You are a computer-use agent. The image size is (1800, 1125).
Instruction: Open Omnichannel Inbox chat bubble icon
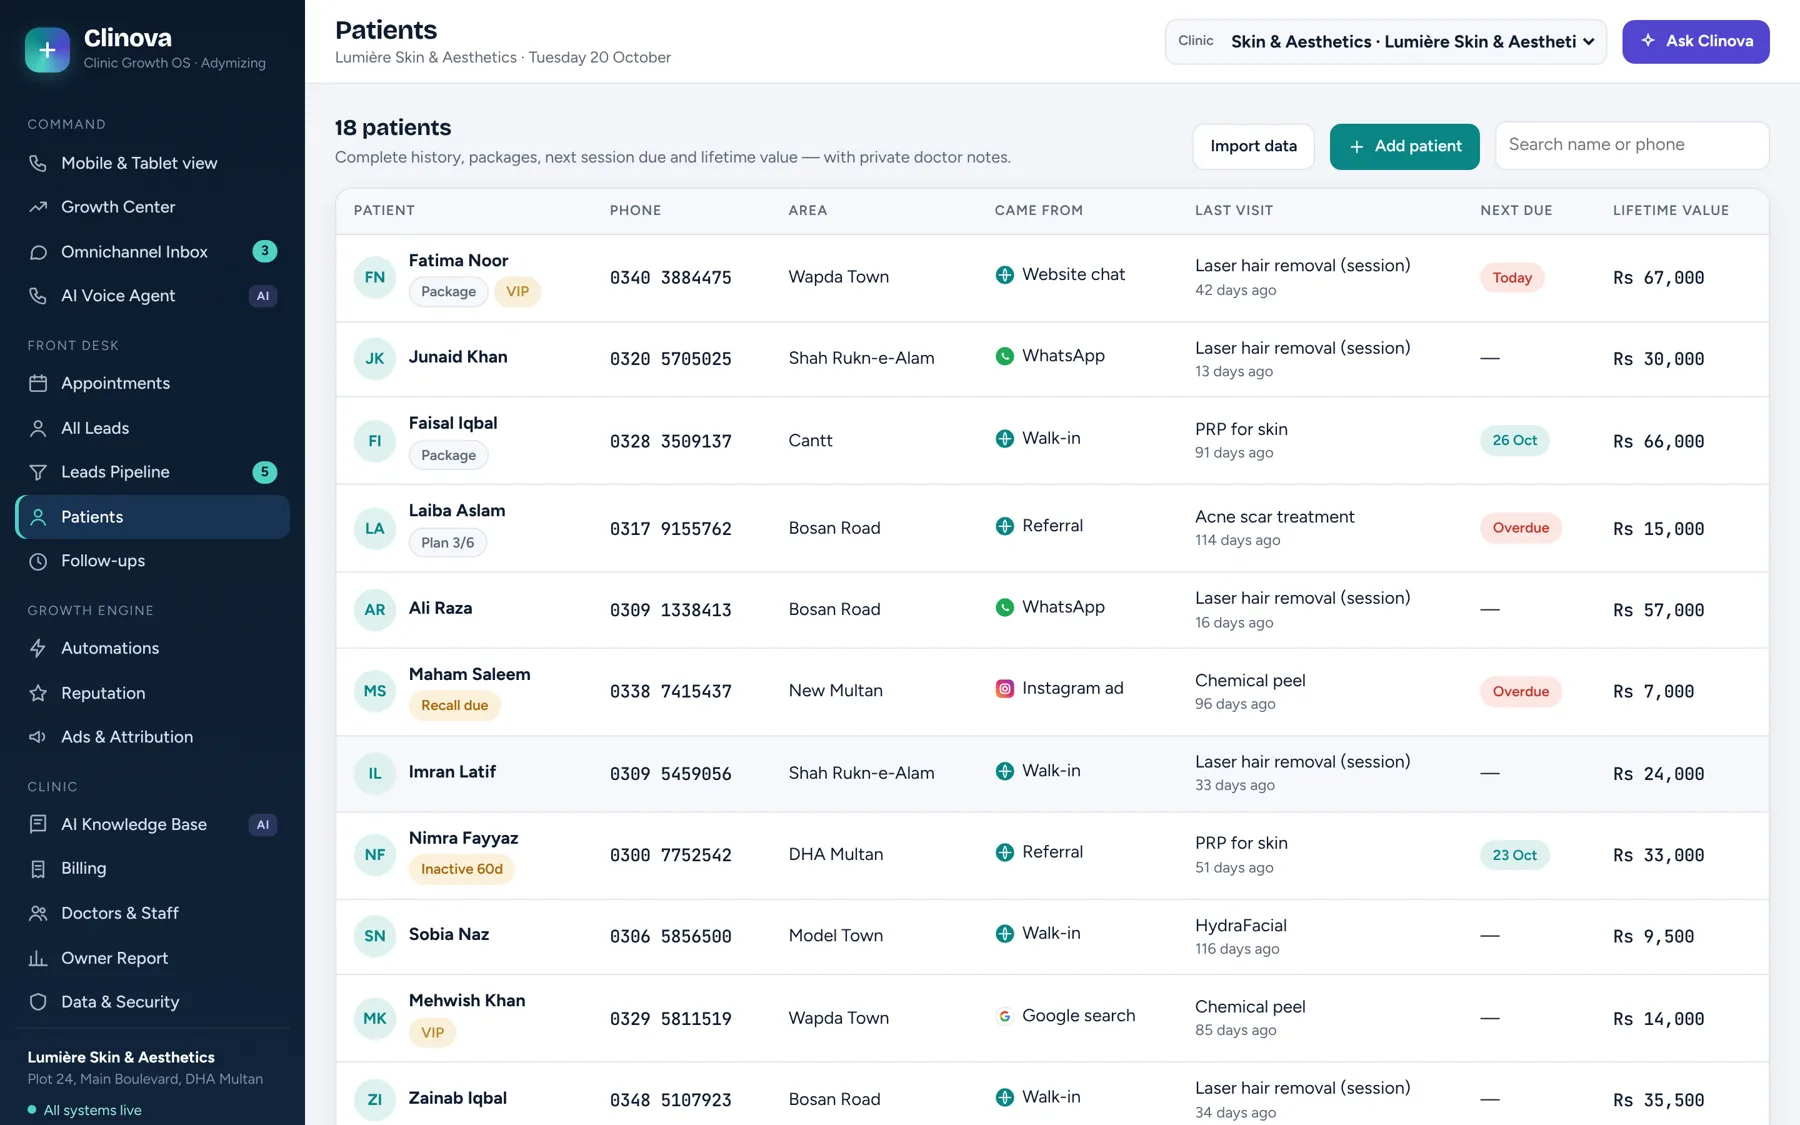coord(38,252)
